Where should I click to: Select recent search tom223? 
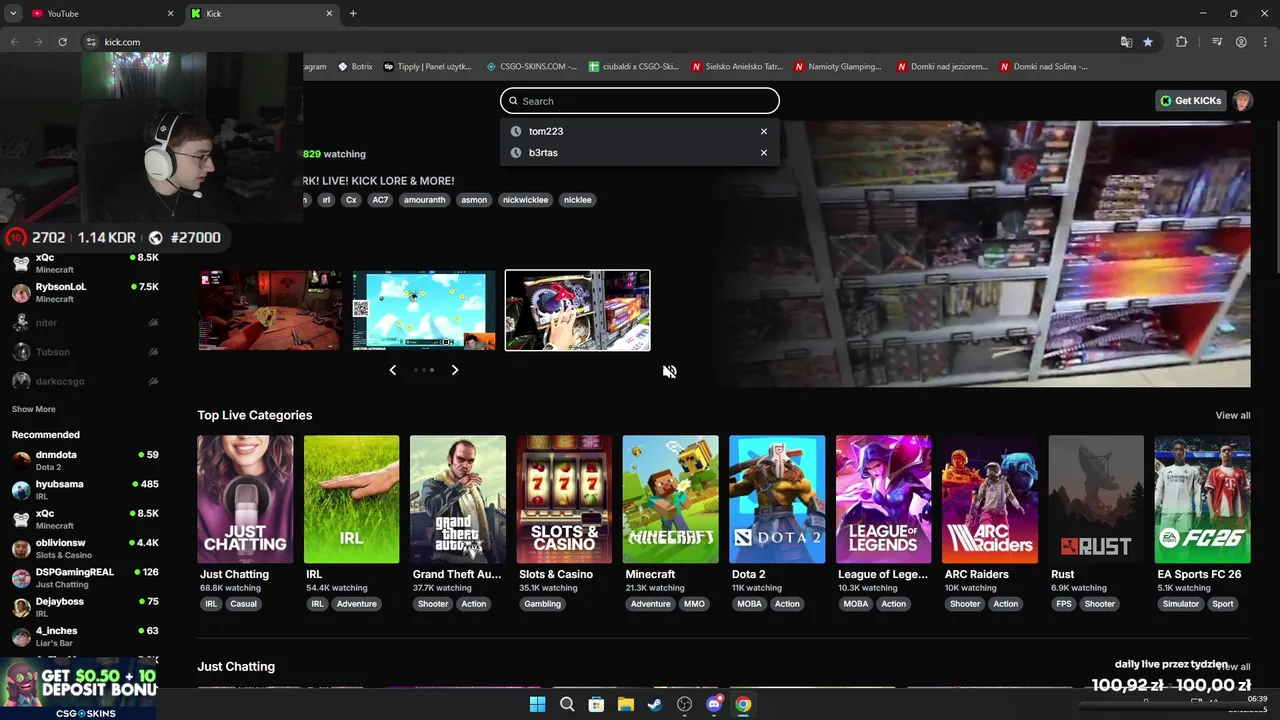546,131
